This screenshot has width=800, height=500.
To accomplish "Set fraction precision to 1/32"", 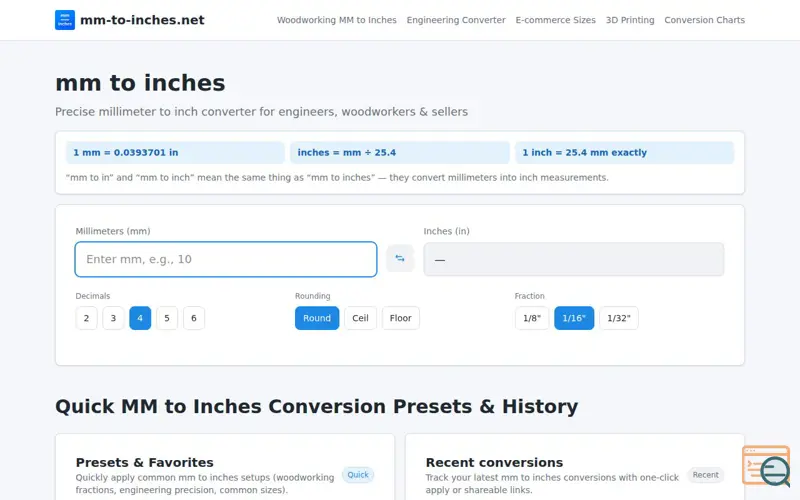I will [x=619, y=318].
